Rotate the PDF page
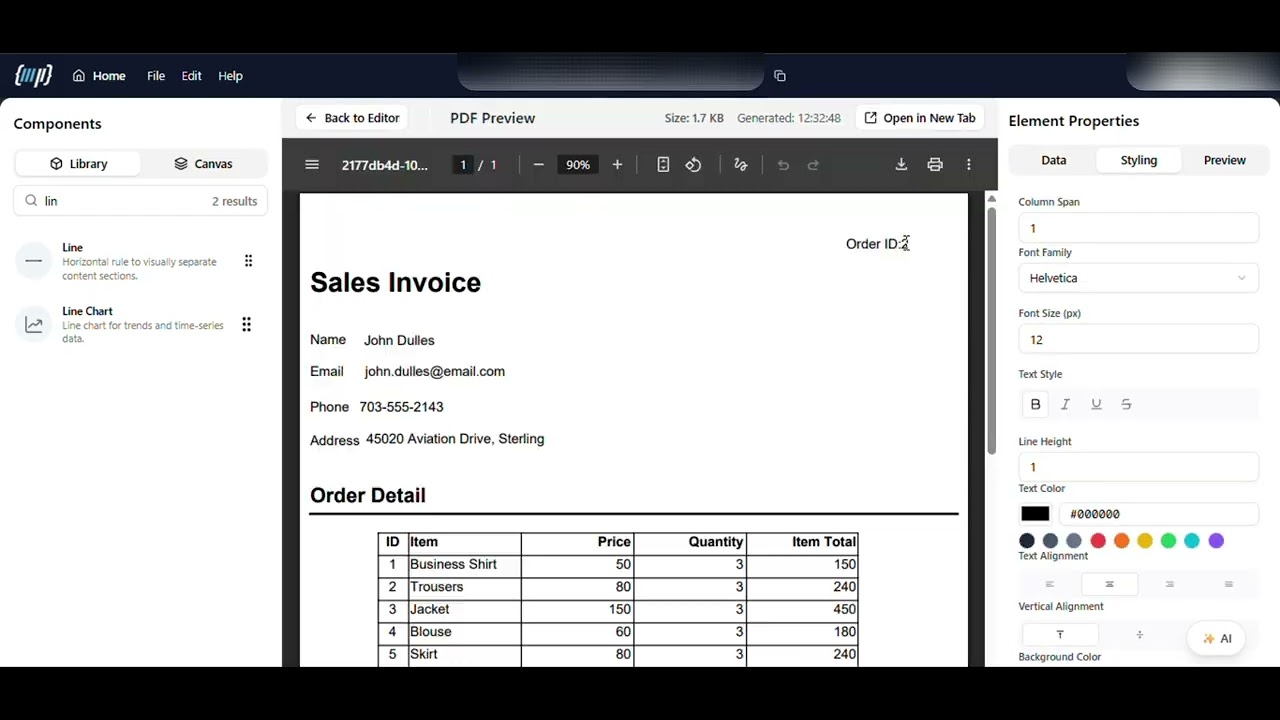 (693, 165)
